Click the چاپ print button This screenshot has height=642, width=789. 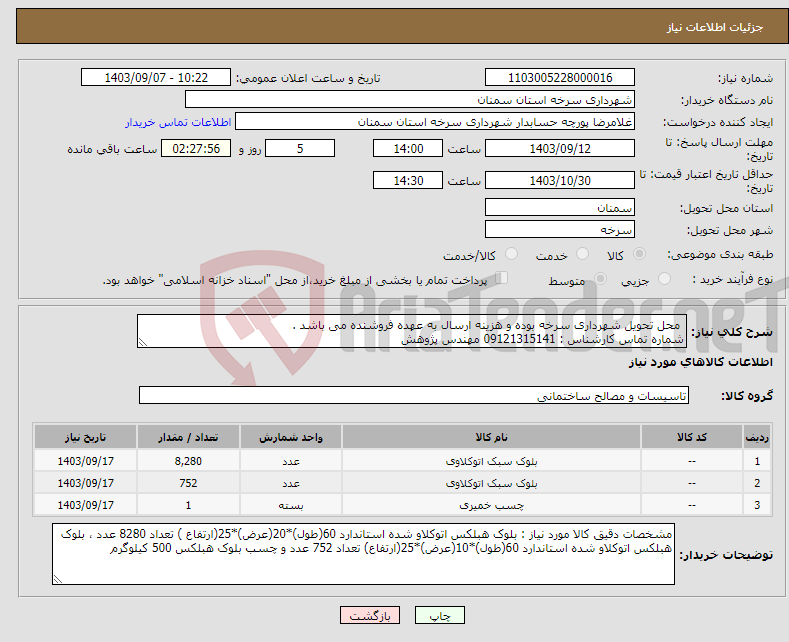(439, 615)
